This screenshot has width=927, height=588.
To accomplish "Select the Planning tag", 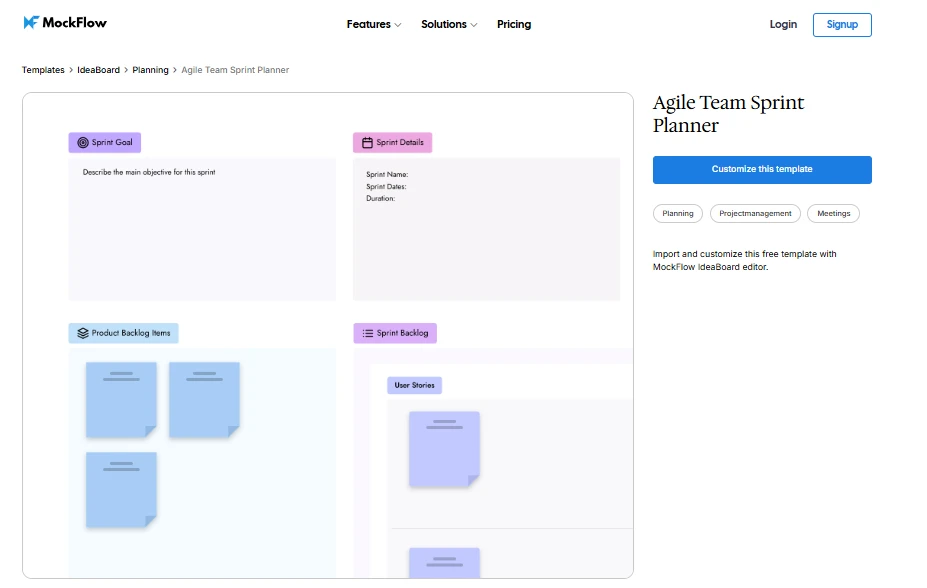I will (x=678, y=213).
